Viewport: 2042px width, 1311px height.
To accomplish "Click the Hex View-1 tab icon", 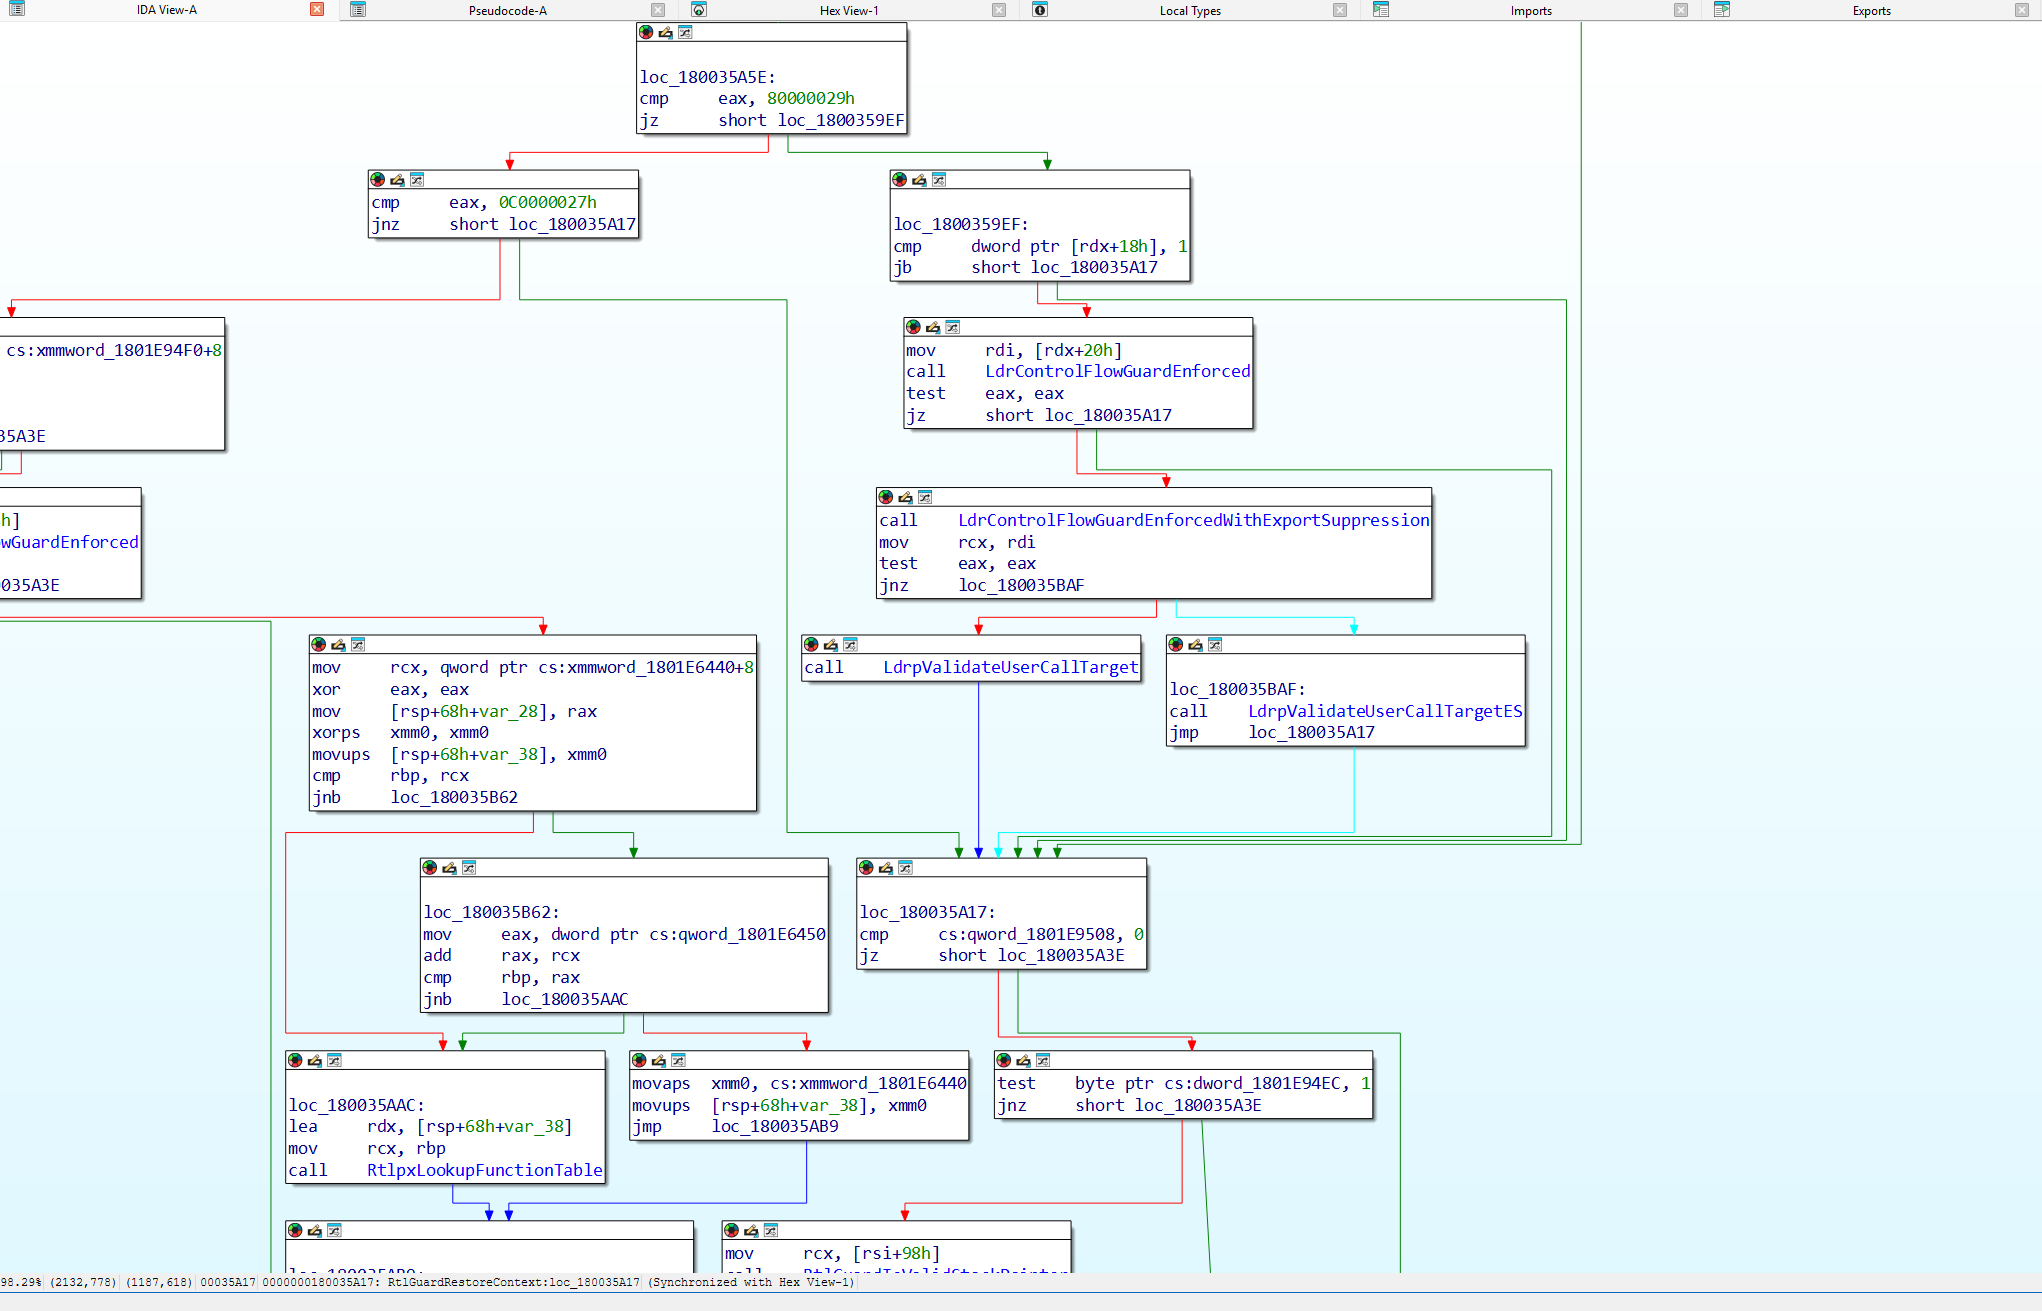I will click(699, 10).
